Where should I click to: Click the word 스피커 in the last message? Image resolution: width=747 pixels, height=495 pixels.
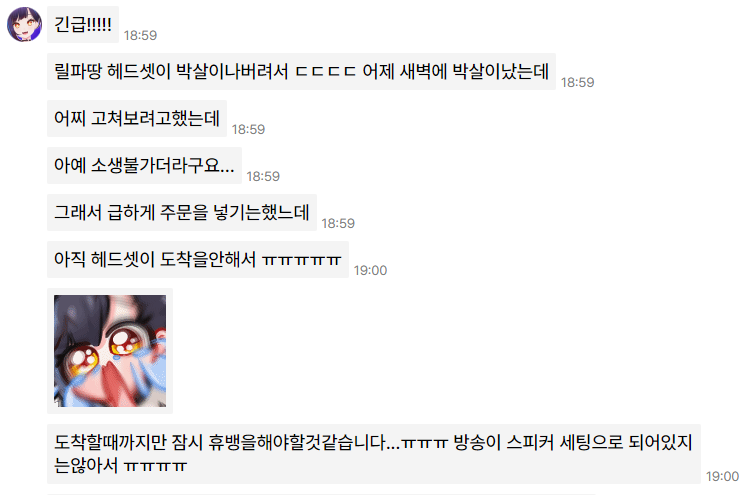(530, 443)
